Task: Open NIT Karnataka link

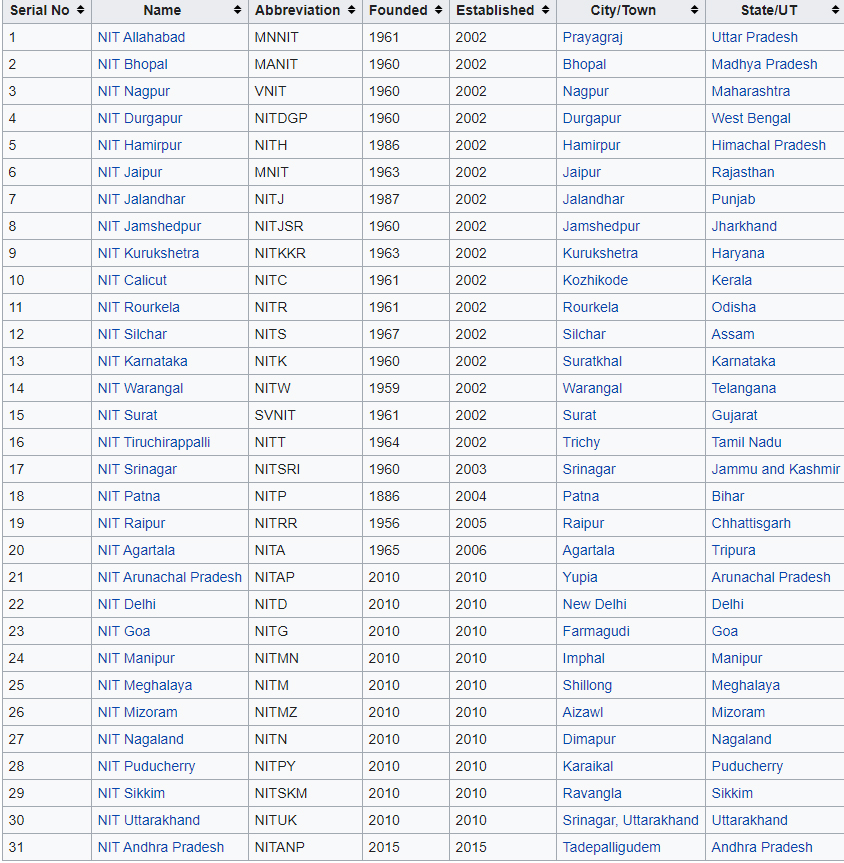Action: [x=143, y=361]
